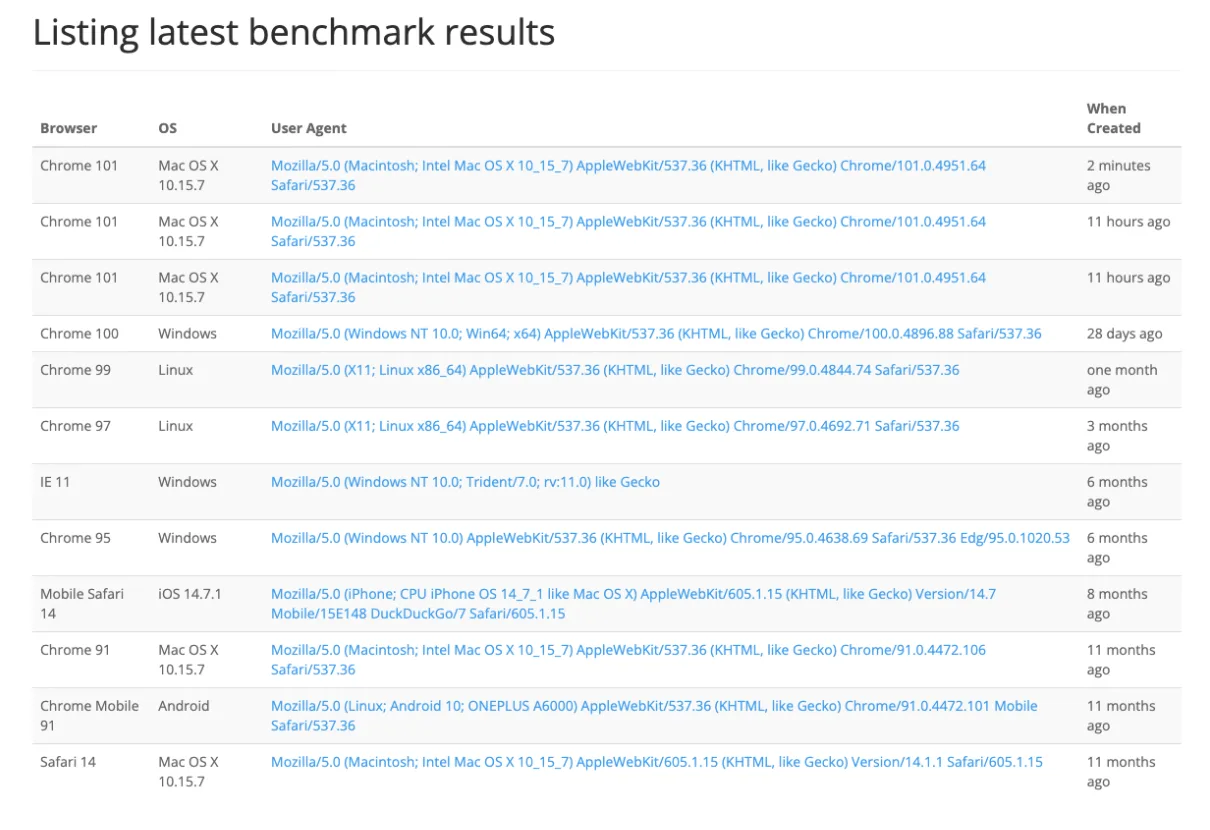
Task: Click the OS column header
Action: point(167,128)
